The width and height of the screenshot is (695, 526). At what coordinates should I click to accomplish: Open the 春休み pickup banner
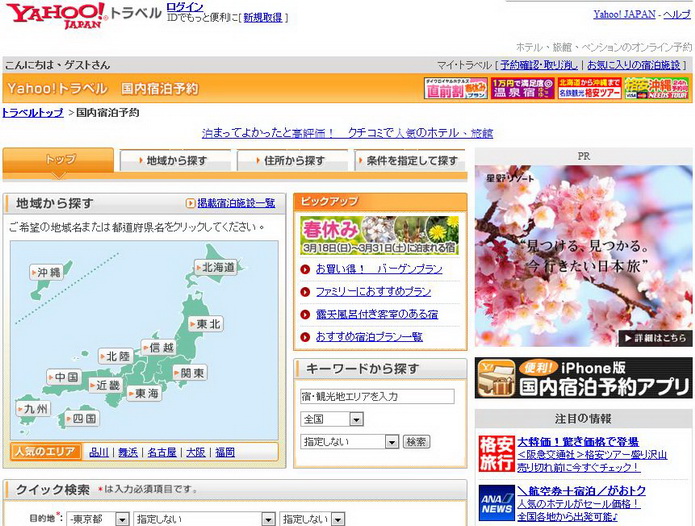coord(379,235)
